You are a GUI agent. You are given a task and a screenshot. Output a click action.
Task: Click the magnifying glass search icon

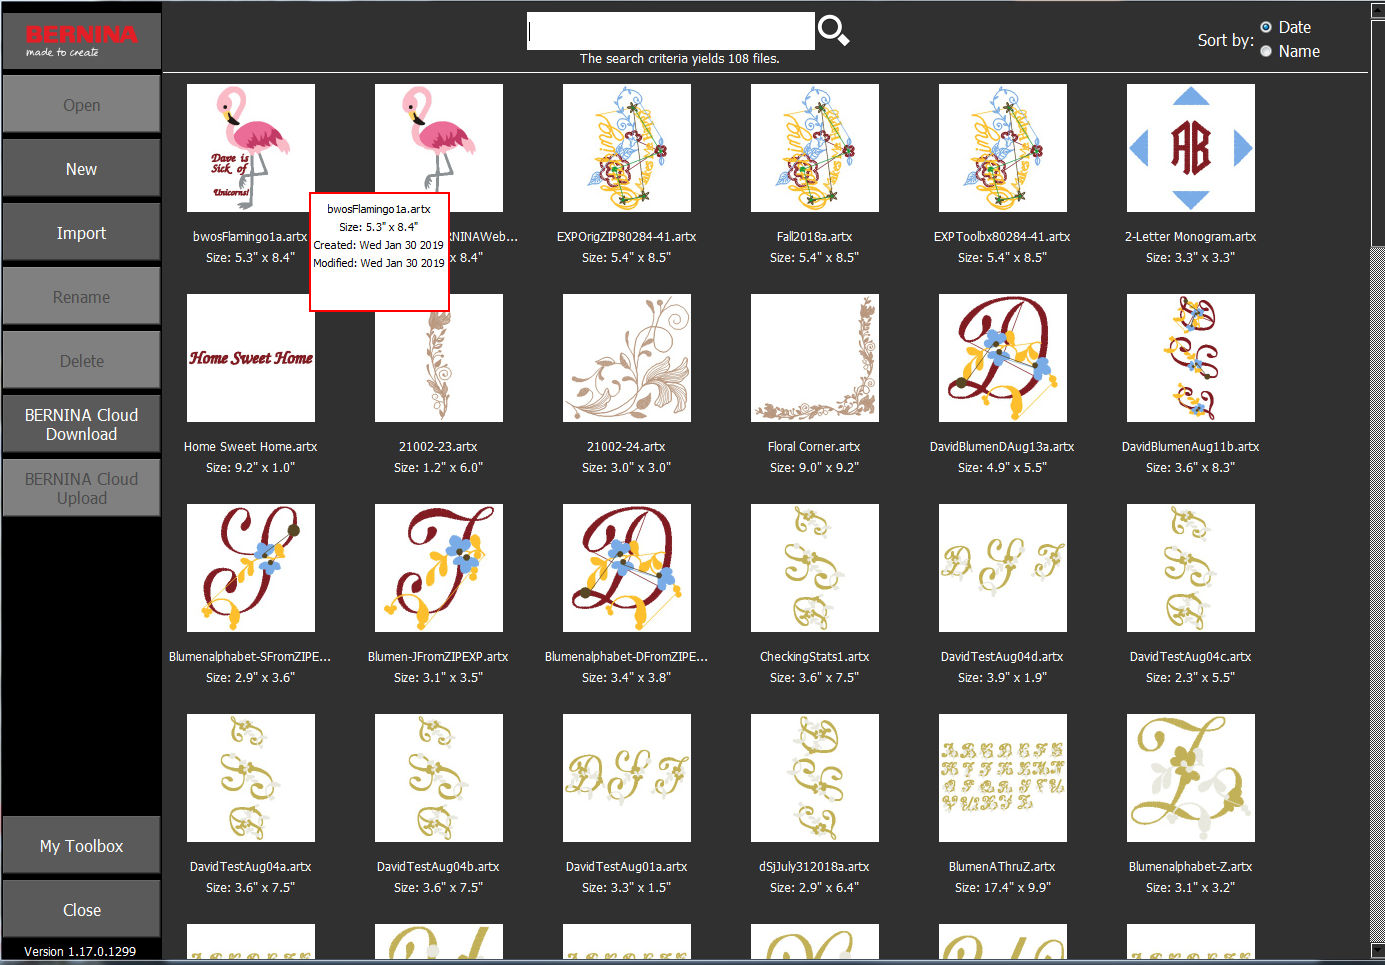click(833, 31)
